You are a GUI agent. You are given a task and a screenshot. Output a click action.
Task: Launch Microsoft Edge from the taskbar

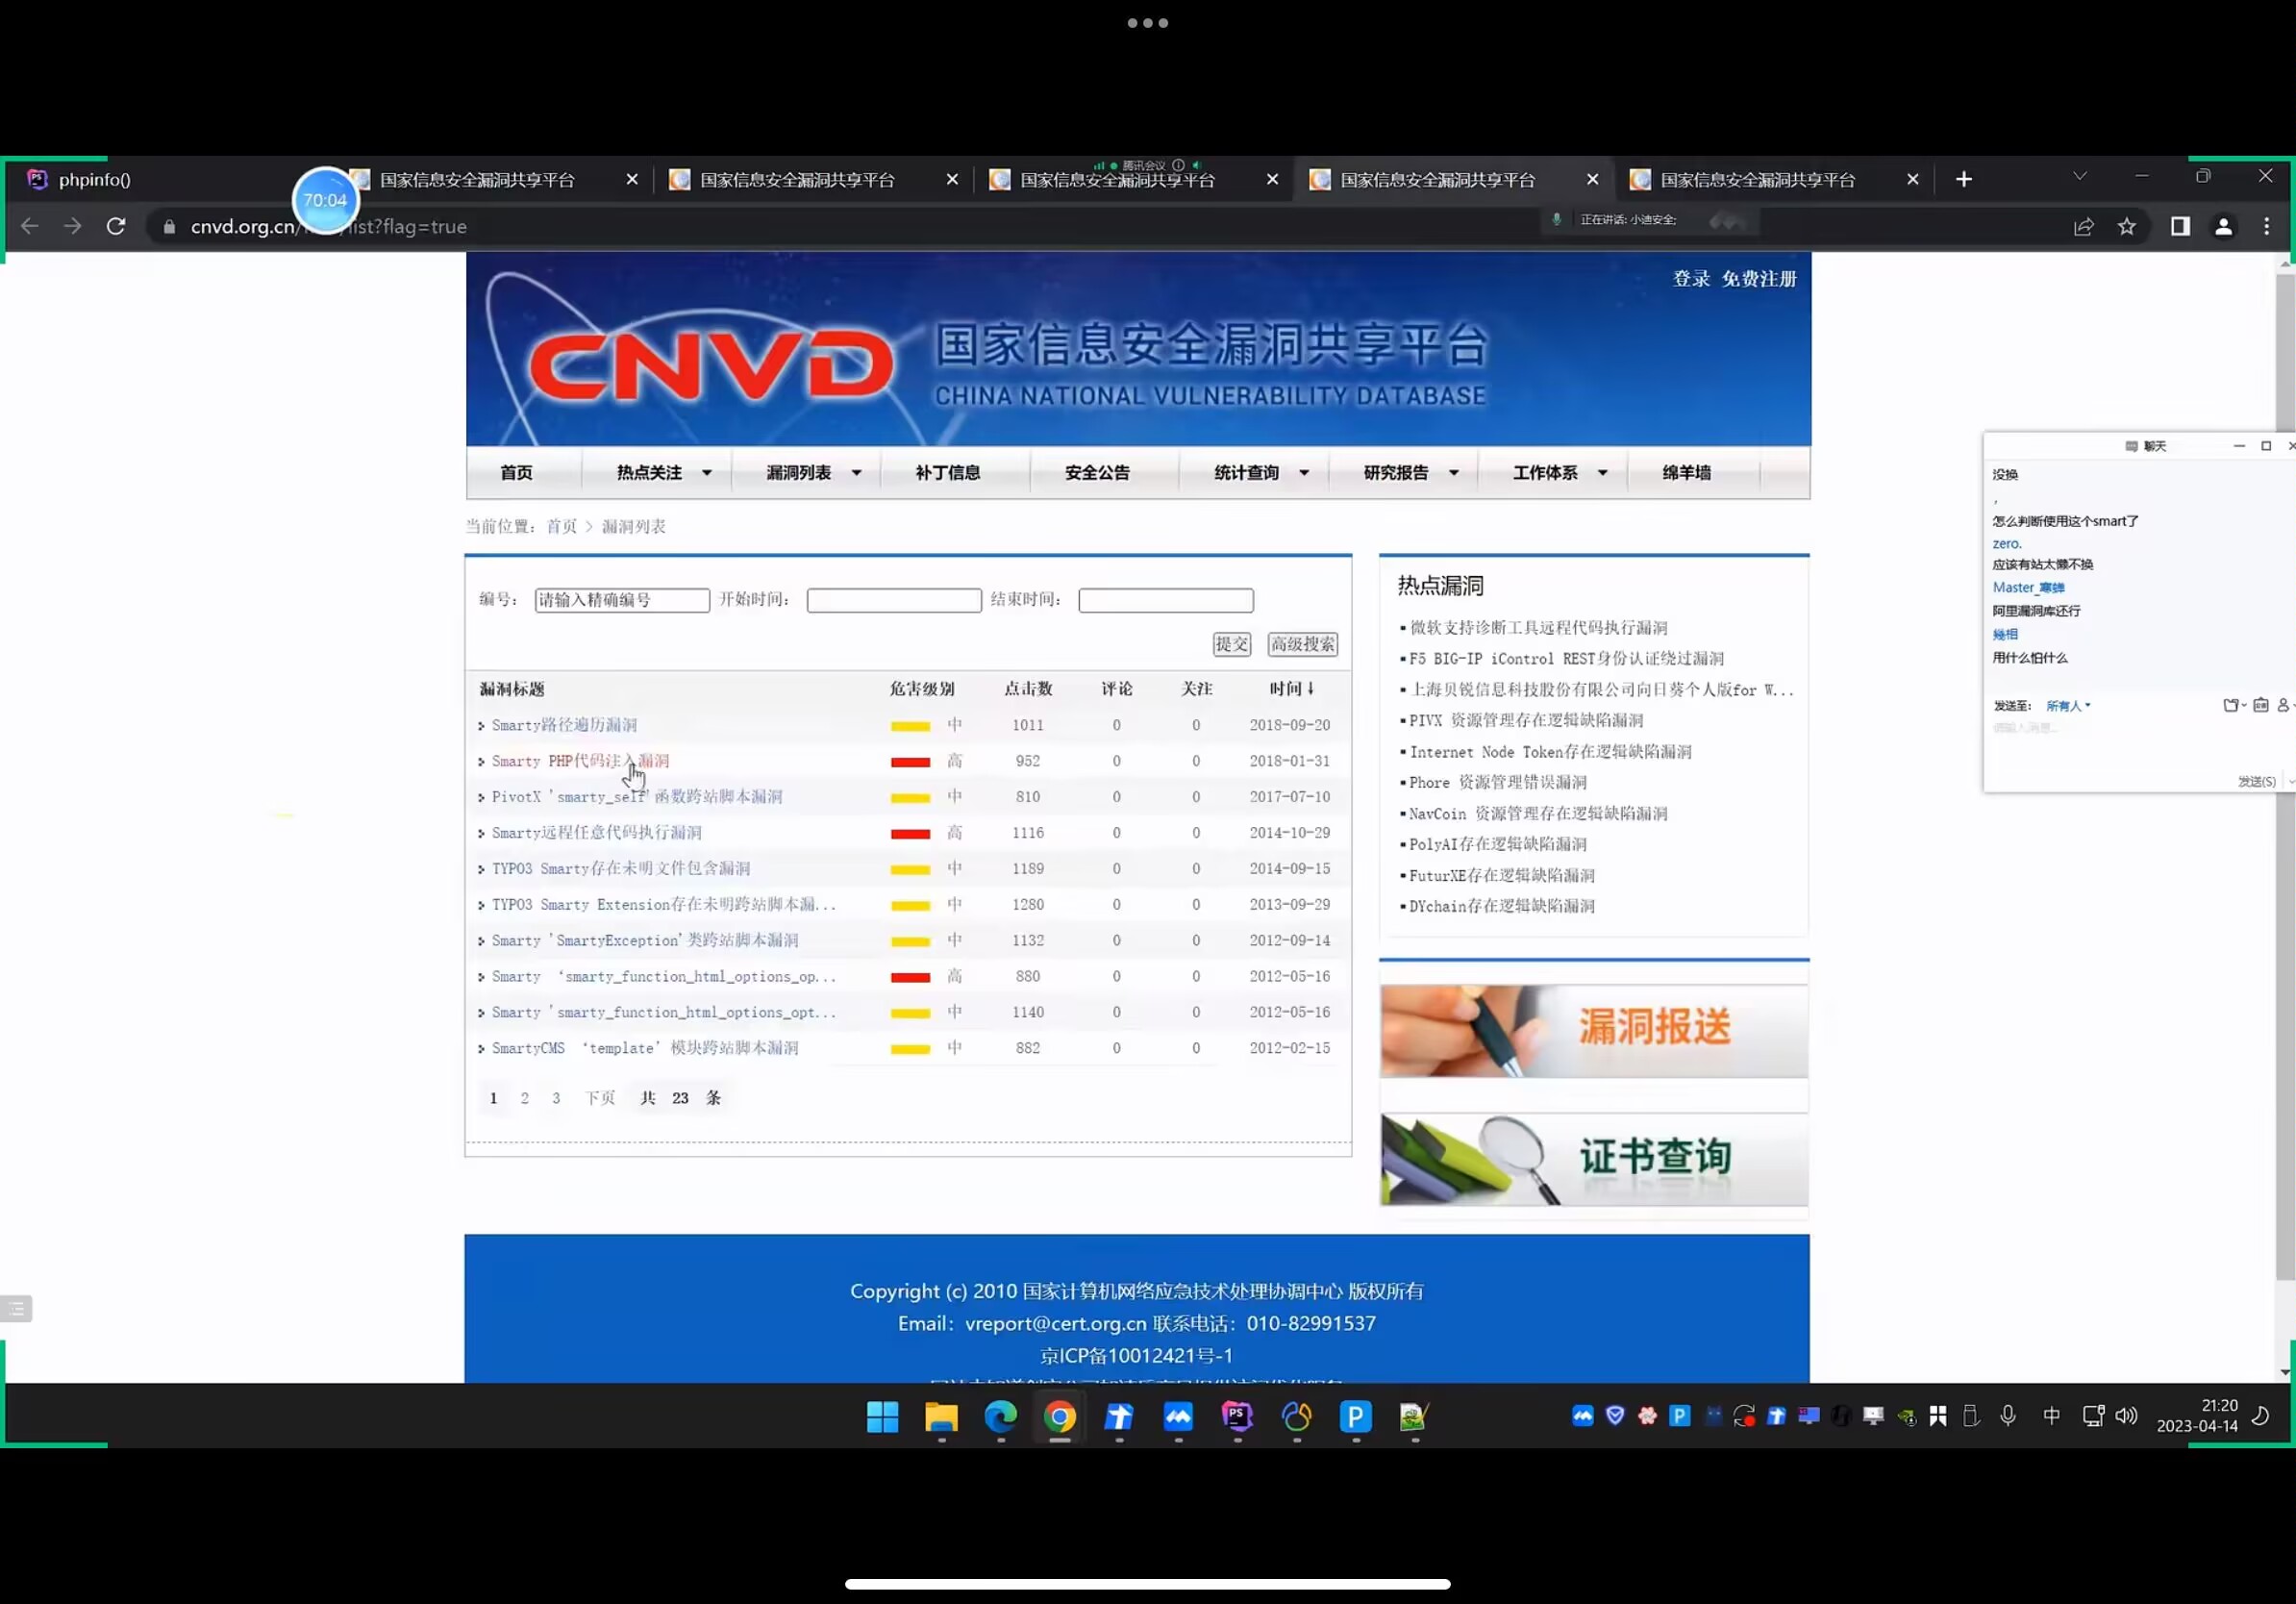tap(1000, 1416)
